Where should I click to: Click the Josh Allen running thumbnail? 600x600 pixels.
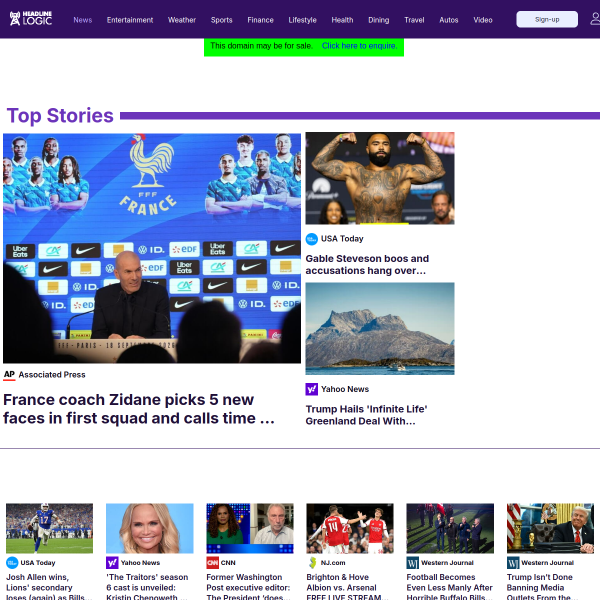click(x=49, y=528)
